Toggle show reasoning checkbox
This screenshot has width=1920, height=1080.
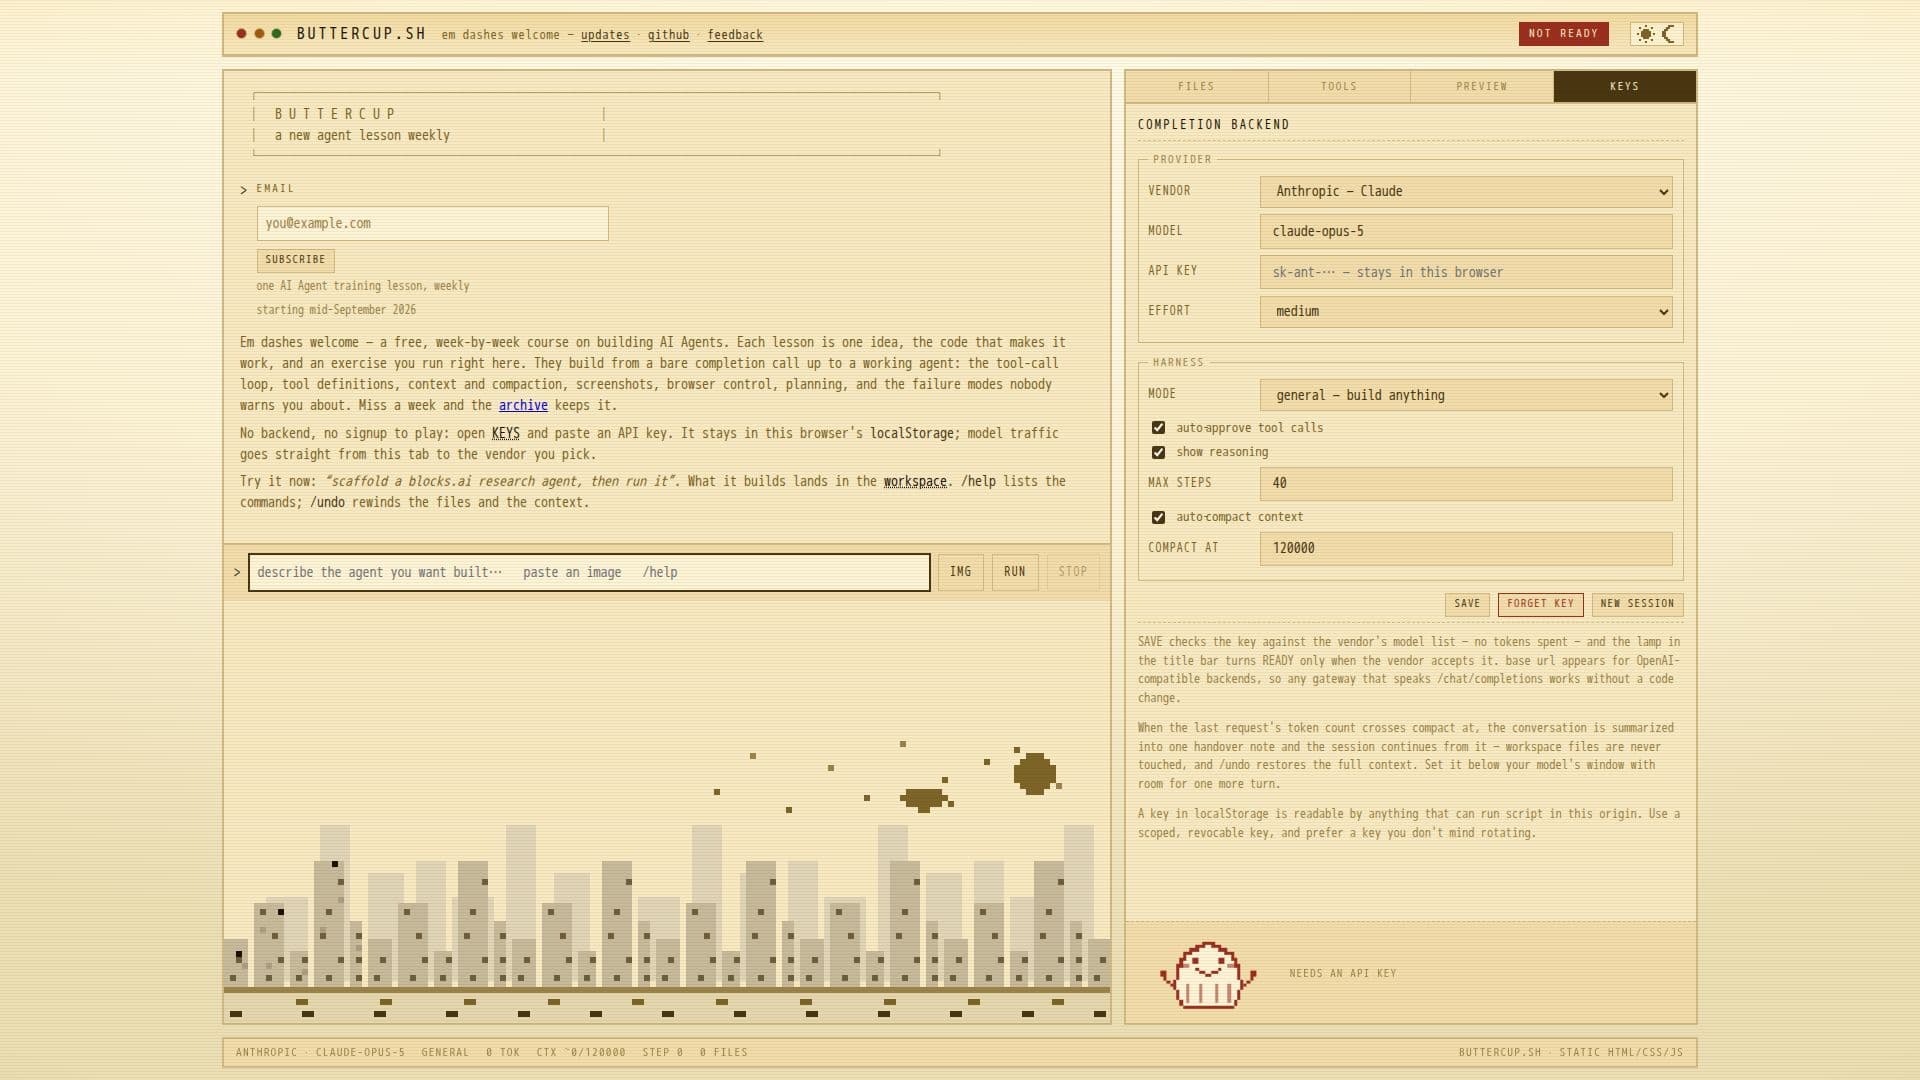[1158, 453]
